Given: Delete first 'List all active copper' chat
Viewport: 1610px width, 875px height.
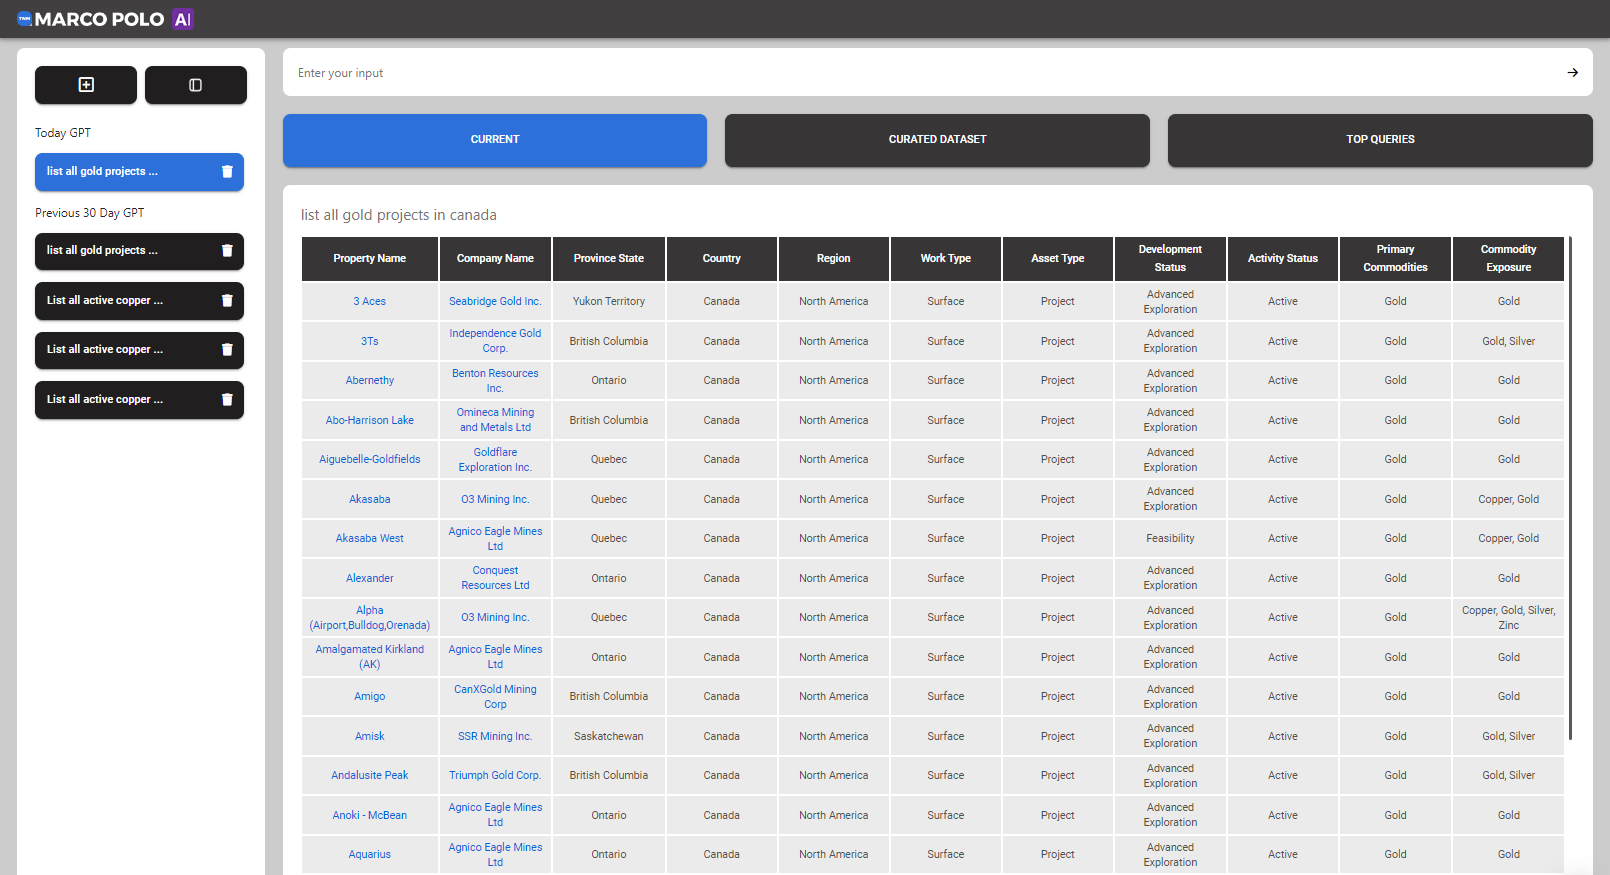Looking at the screenshot, I should click(x=227, y=301).
